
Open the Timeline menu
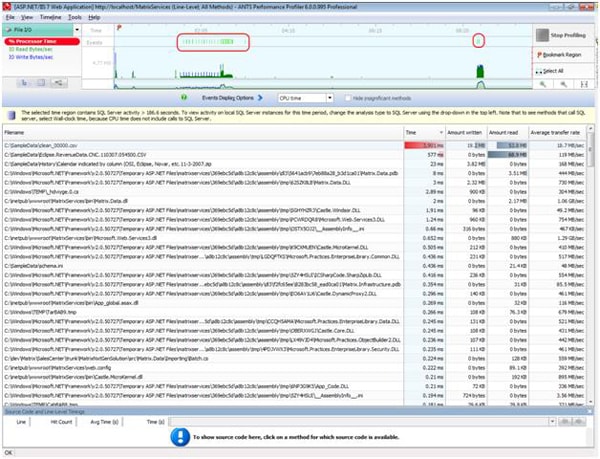(x=51, y=17)
